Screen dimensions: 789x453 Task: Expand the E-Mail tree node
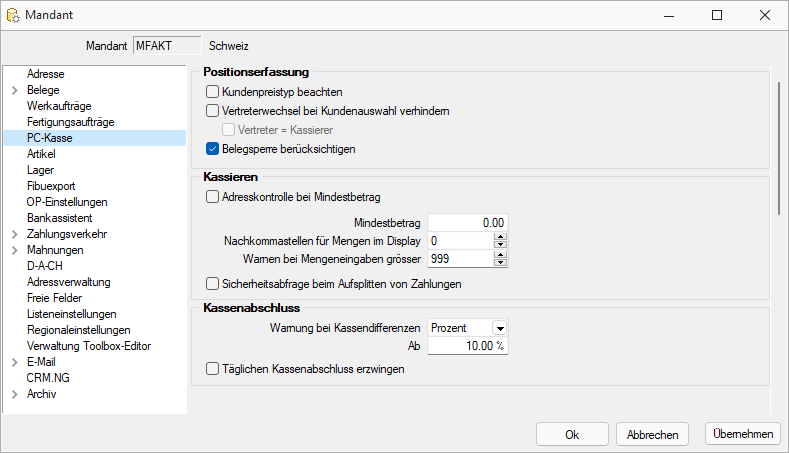(15, 362)
